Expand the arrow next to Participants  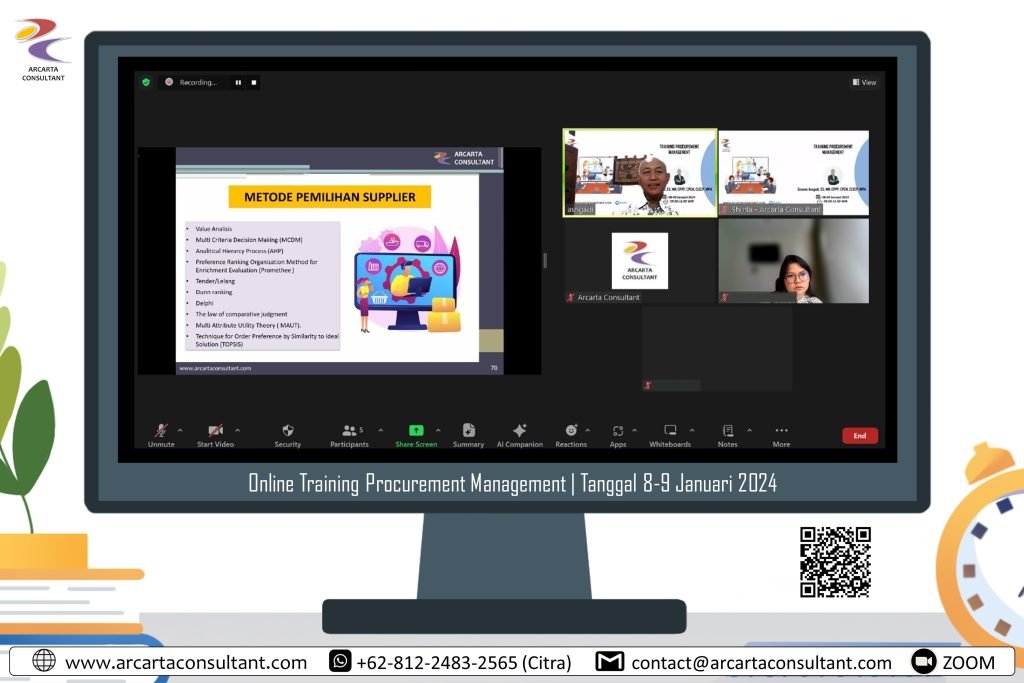(x=380, y=430)
